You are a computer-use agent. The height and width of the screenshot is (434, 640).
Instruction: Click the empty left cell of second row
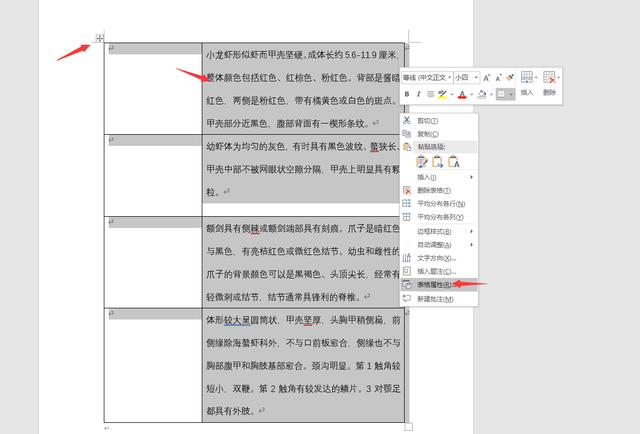153,176
